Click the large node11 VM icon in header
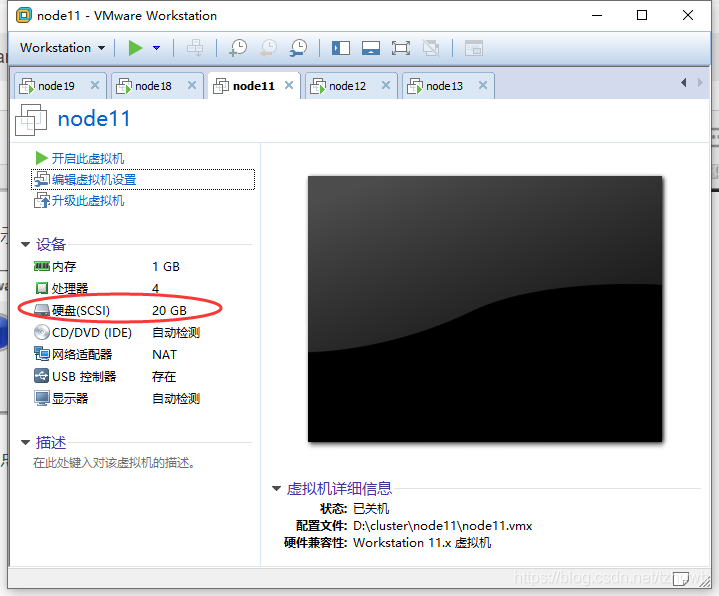Image resolution: width=719 pixels, height=596 pixels. [31, 120]
